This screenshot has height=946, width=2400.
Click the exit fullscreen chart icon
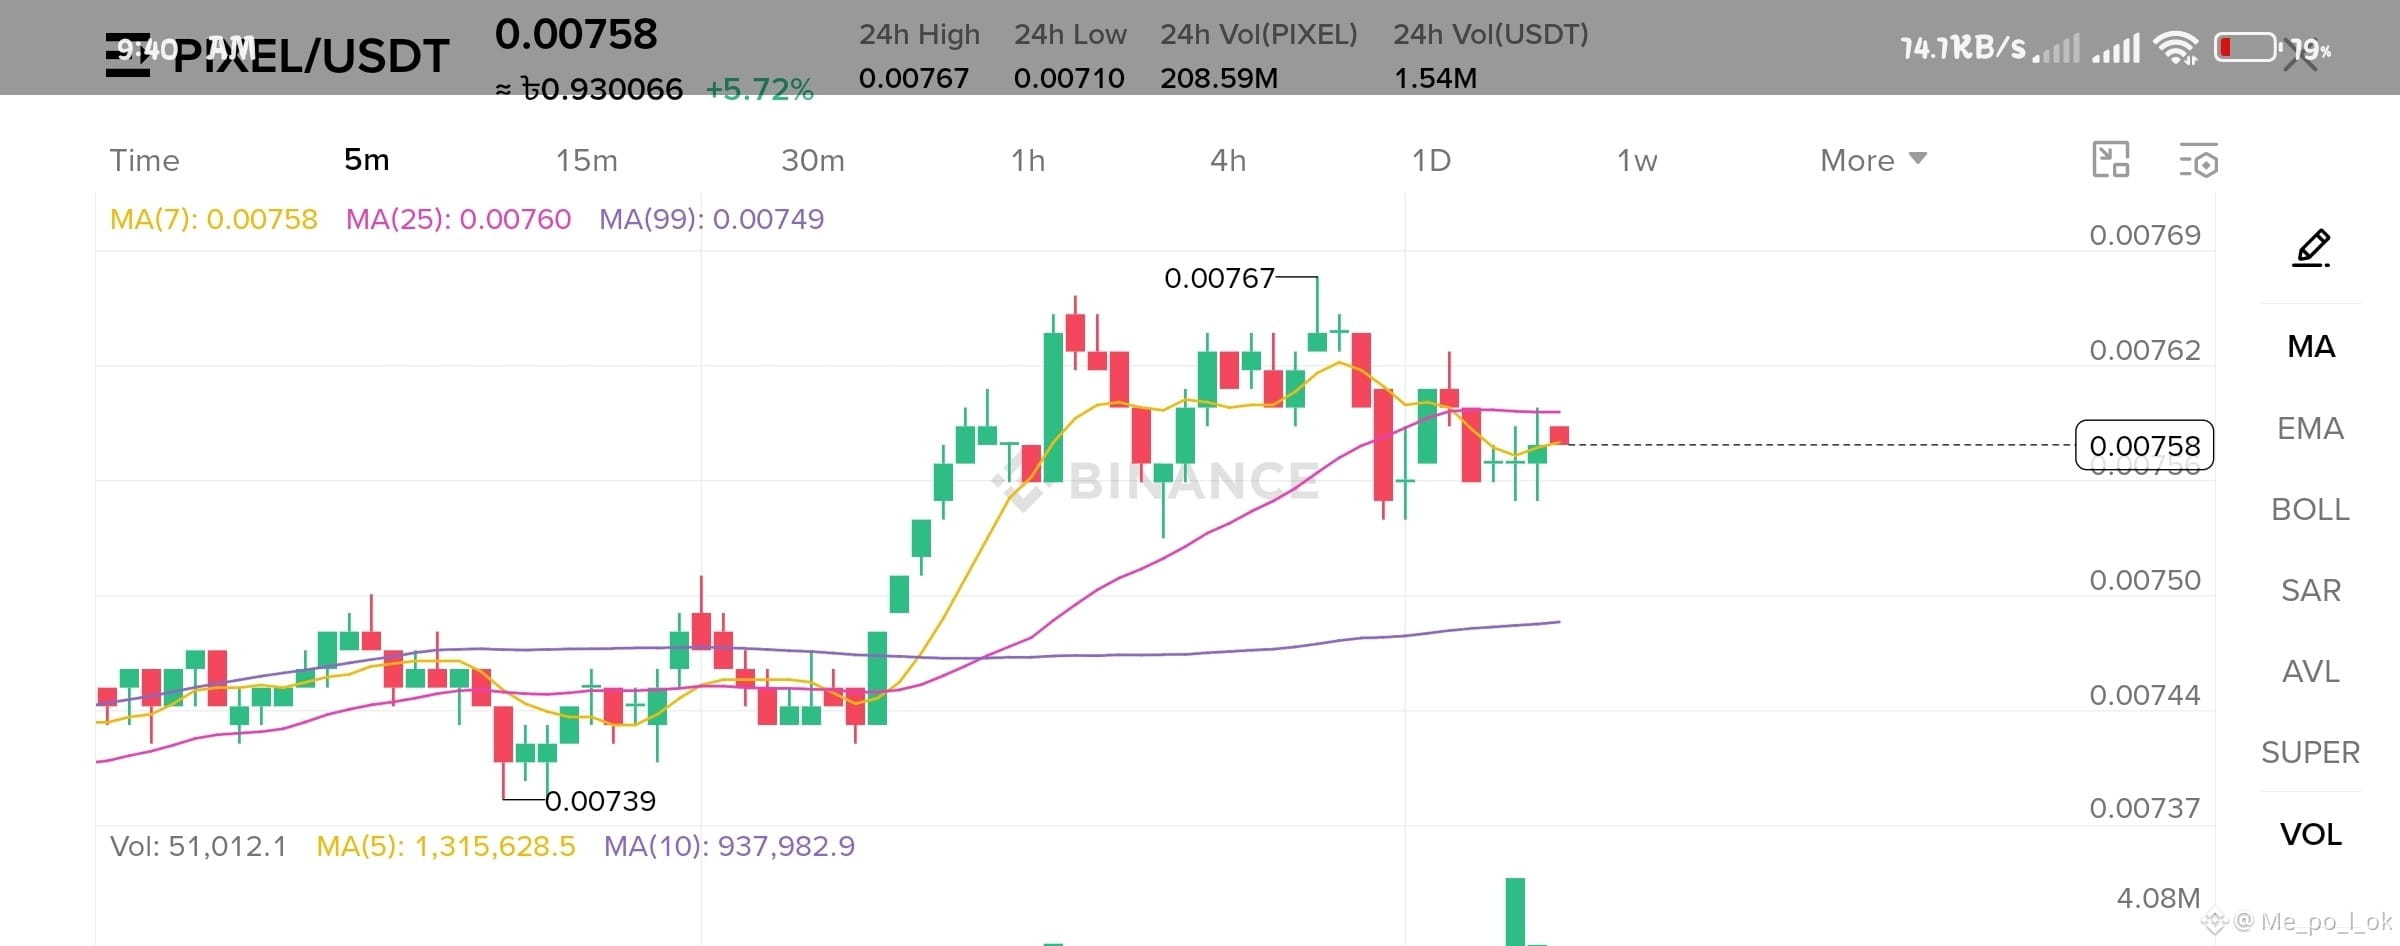[x=2111, y=160]
